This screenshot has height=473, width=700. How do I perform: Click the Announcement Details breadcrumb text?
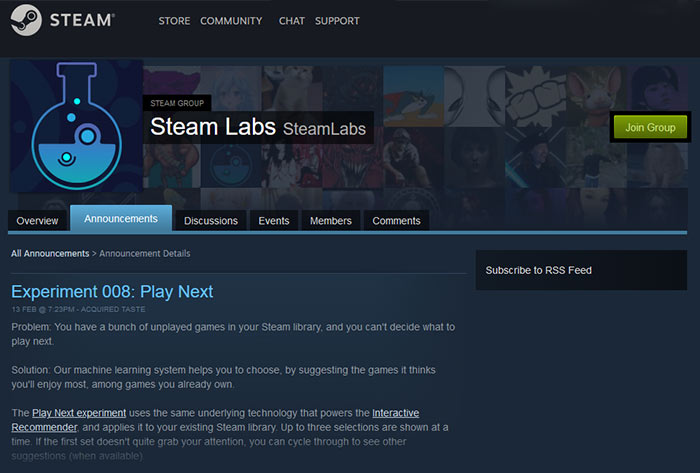coord(145,253)
